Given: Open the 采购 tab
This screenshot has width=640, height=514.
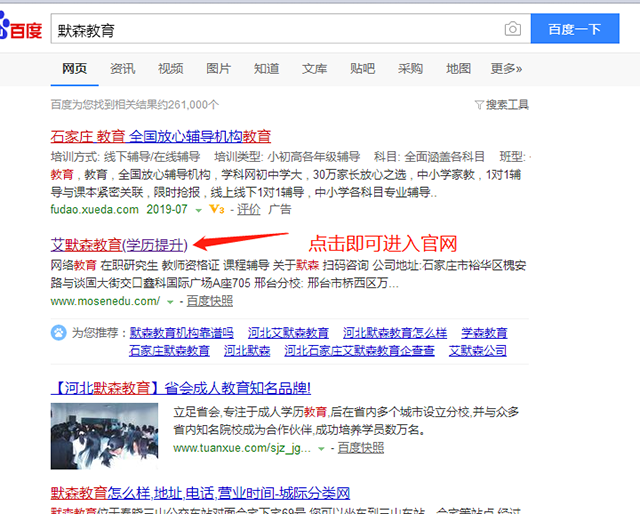Looking at the screenshot, I should [x=410, y=69].
